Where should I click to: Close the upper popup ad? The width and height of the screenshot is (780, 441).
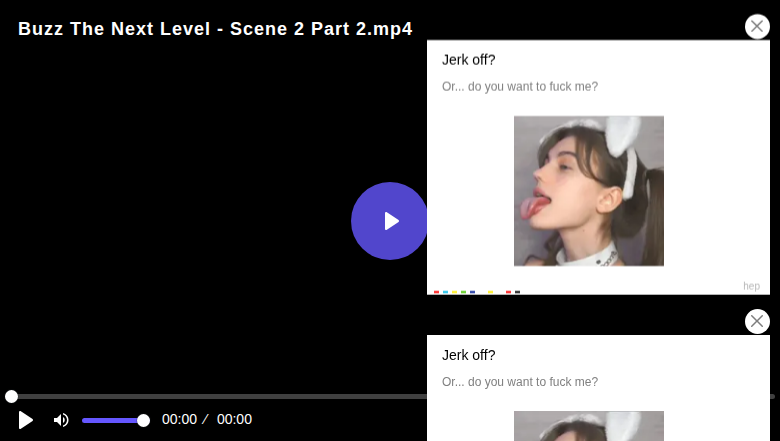pos(757,27)
